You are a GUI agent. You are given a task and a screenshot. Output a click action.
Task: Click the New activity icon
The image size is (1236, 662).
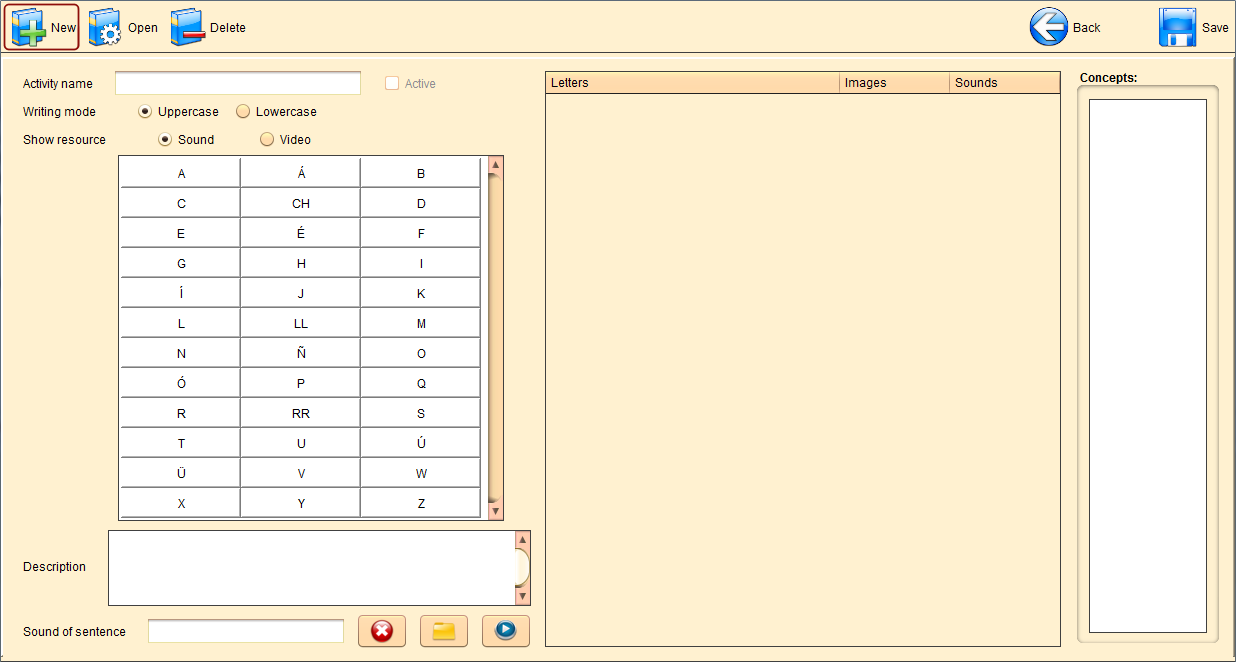pyautogui.click(x=28, y=27)
